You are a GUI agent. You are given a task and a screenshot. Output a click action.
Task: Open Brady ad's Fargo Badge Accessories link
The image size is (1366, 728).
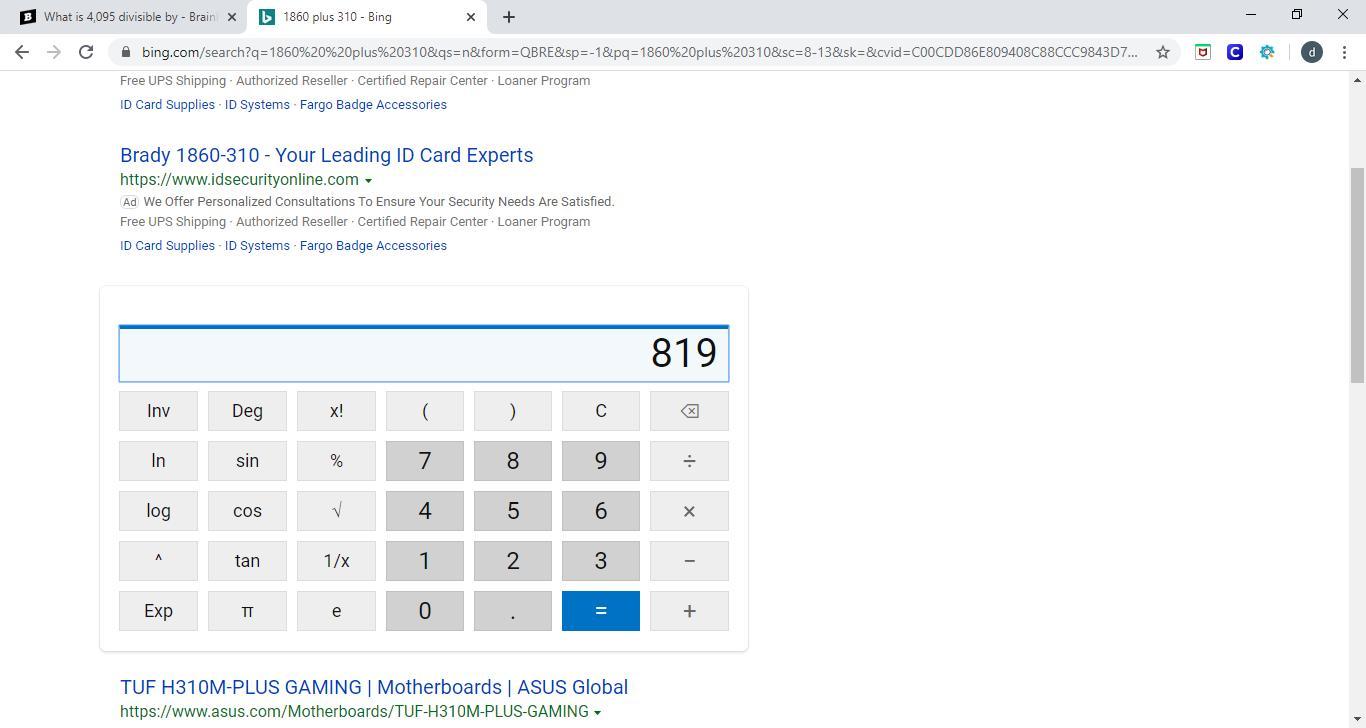(x=373, y=245)
